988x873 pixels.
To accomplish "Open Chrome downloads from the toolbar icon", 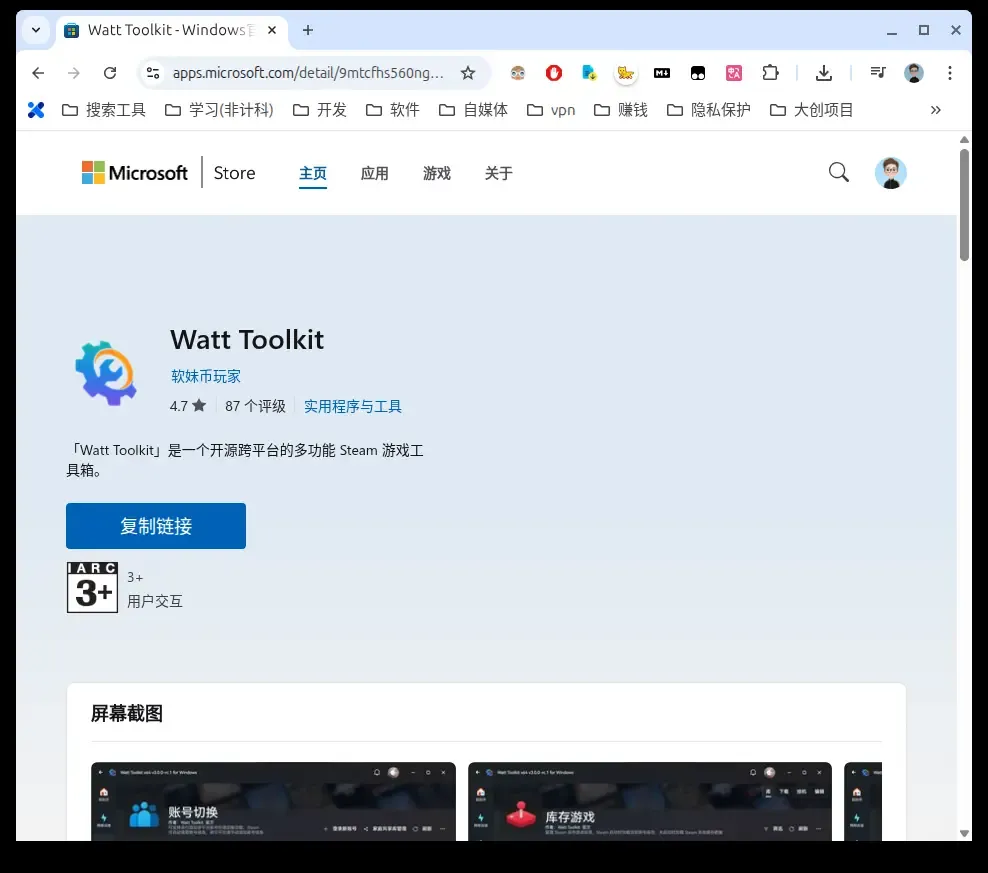I will tap(823, 72).
